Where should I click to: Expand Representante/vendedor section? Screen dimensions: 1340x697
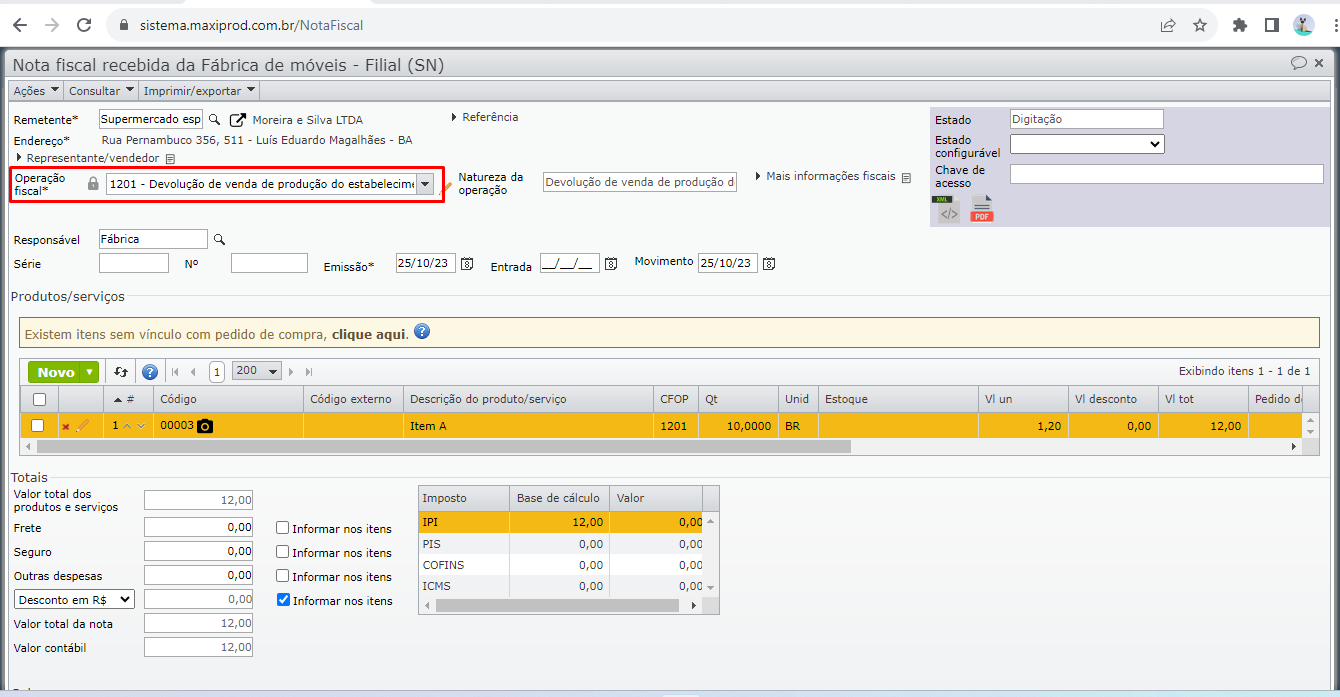pos(86,158)
